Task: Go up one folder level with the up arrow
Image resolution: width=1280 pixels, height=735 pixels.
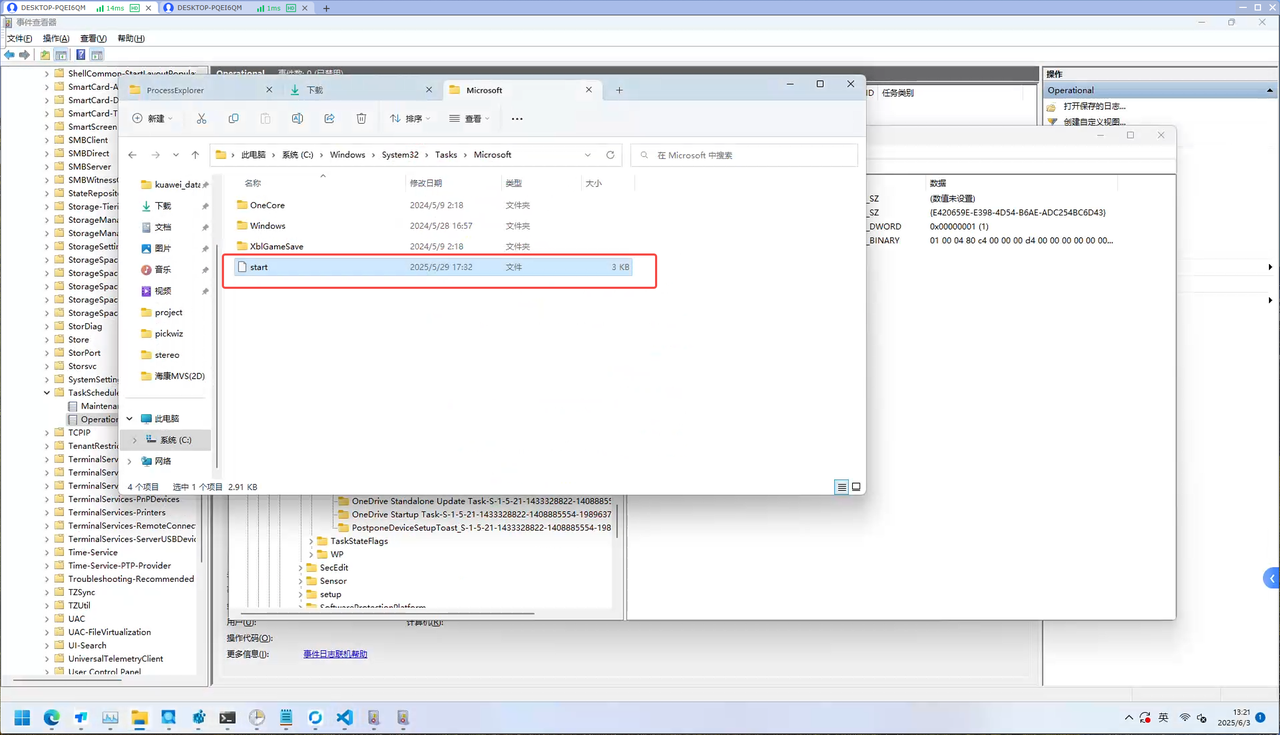Action: (x=195, y=155)
